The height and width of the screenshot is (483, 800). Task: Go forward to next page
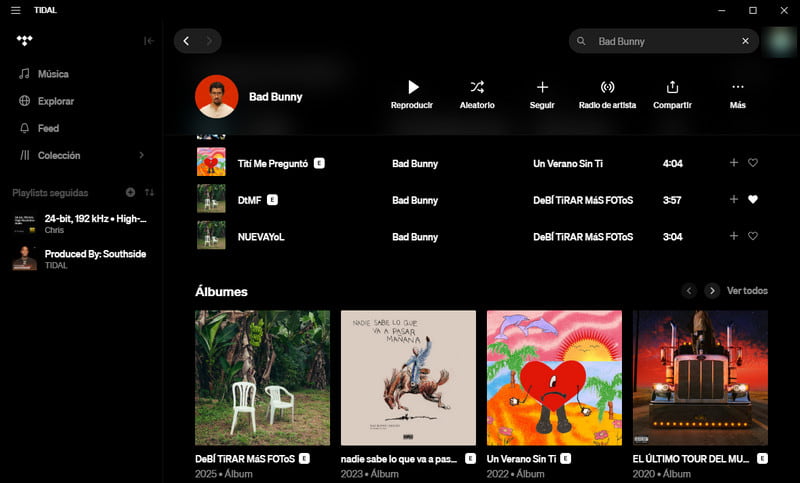click(209, 41)
